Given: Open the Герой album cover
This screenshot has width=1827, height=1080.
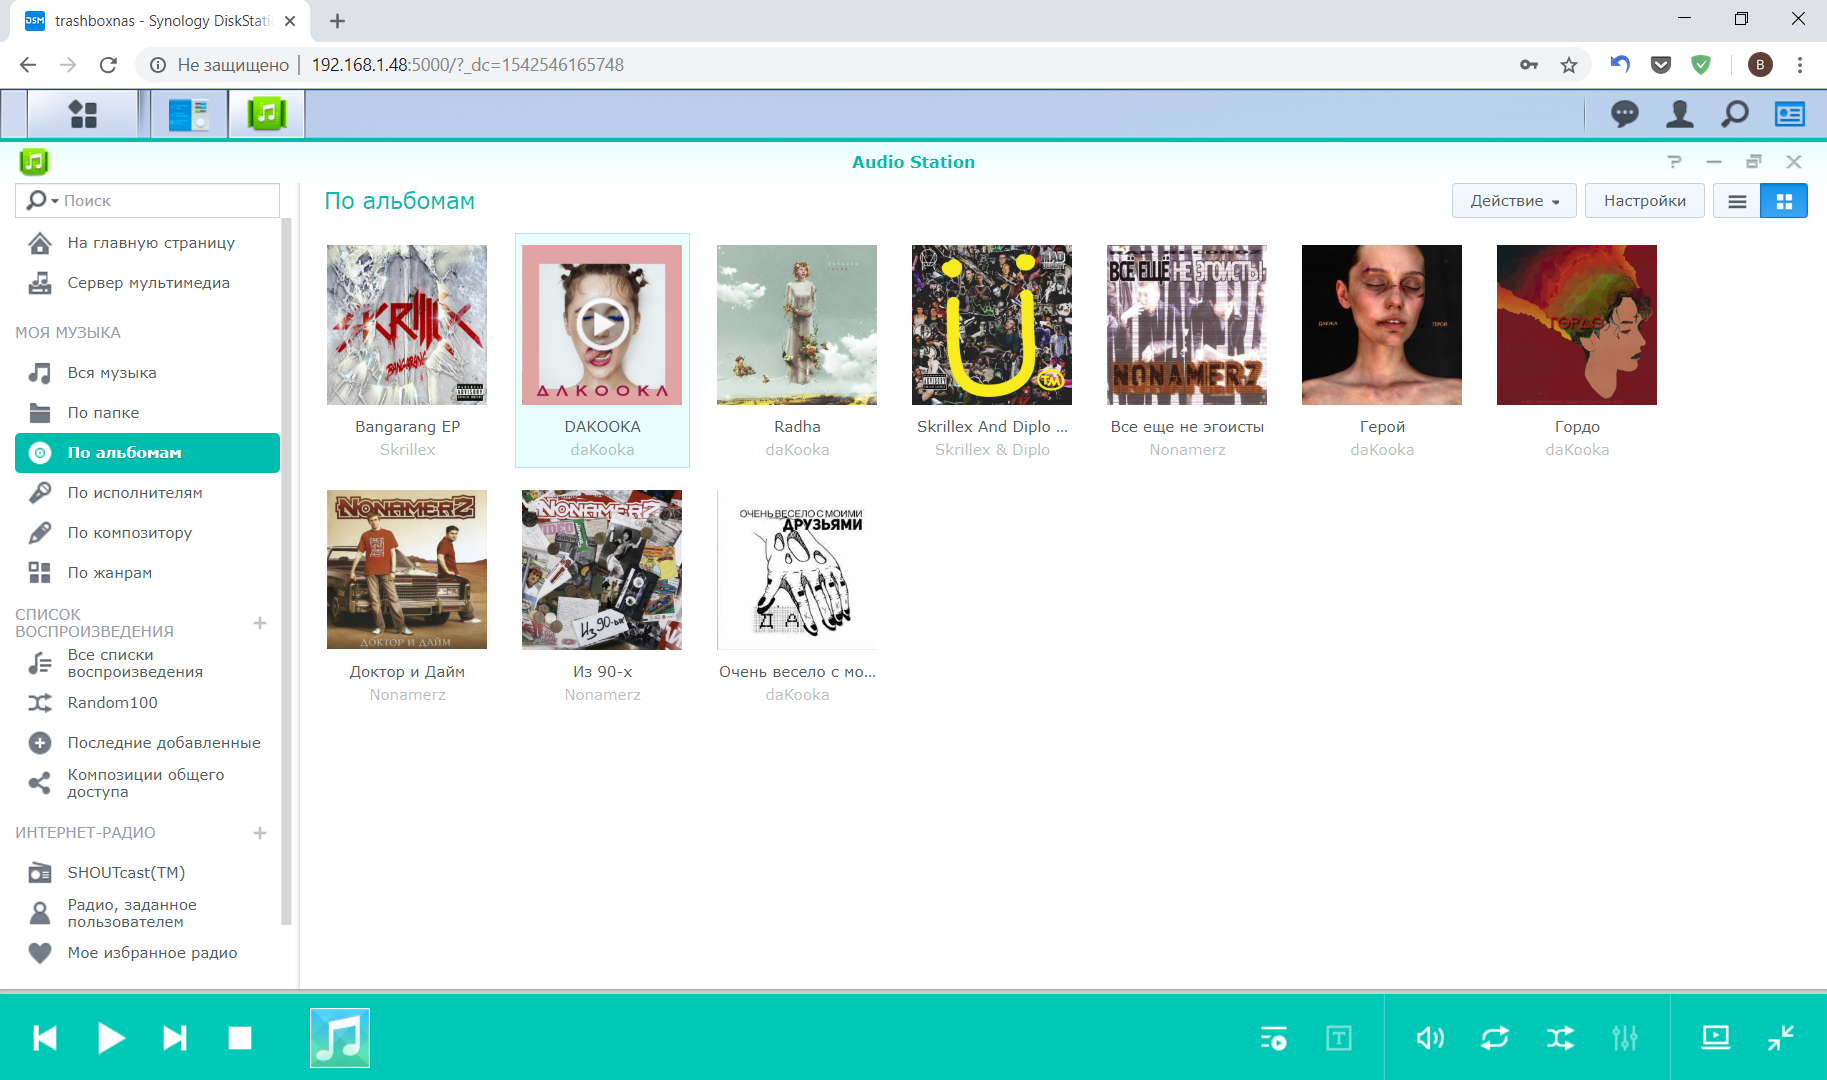Looking at the screenshot, I should [1382, 325].
